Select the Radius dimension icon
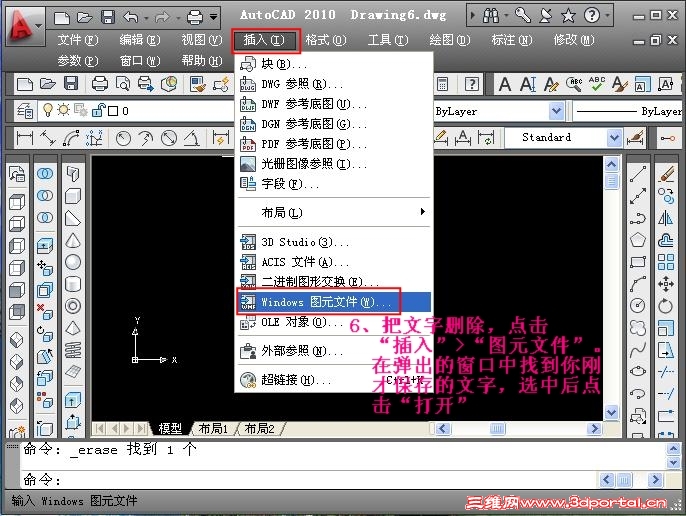The image size is (686, 516). tap(123, 138)
